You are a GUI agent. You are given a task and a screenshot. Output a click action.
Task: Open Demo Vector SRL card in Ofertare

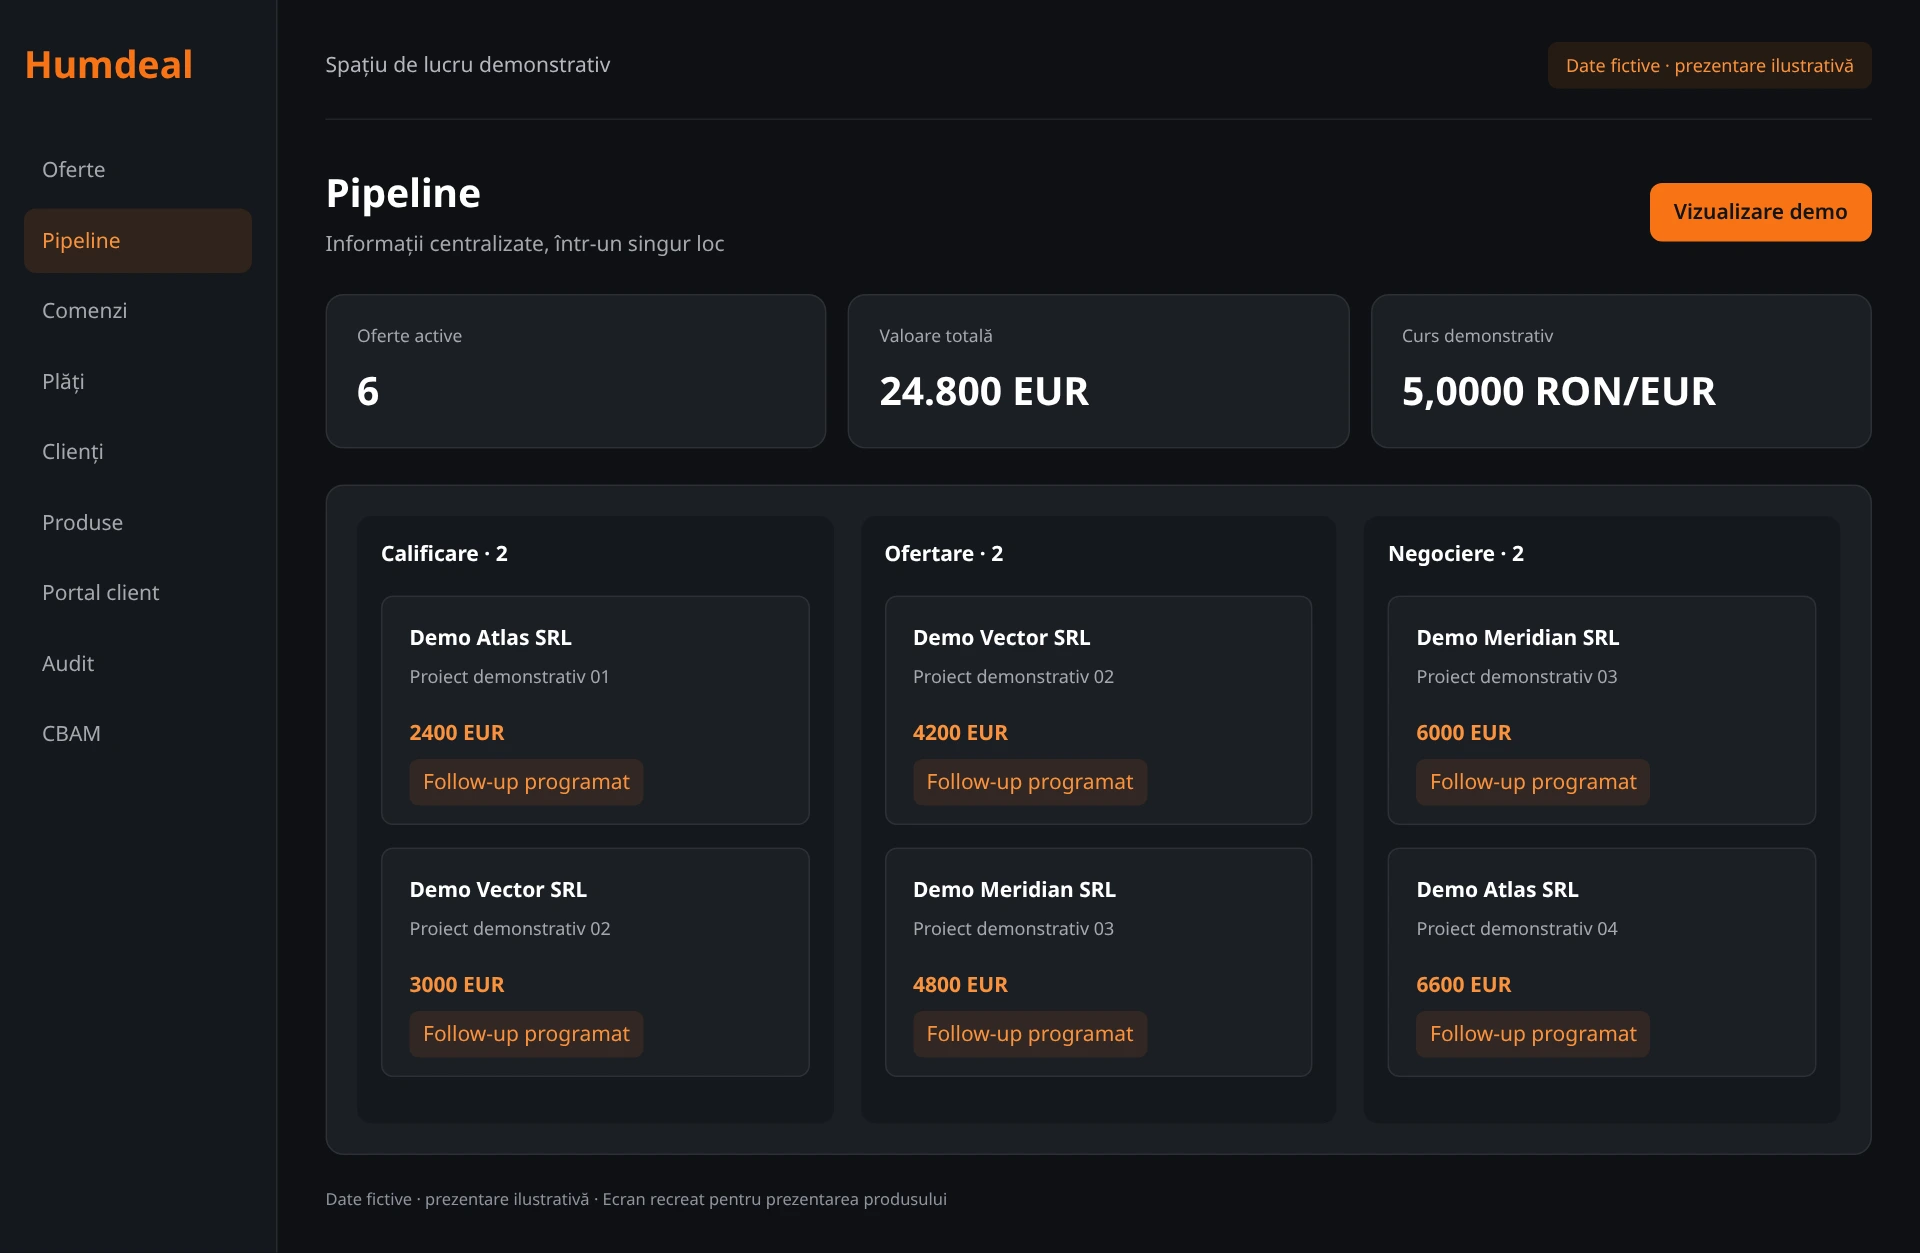click(1098, 710)
